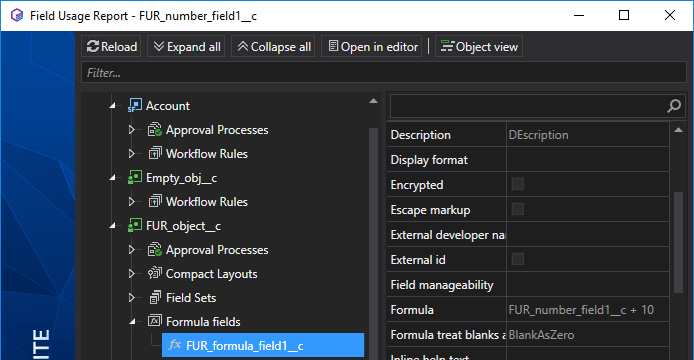Click Workflow Rules icon under Empty_obj__c
The width and height of the screenshot is (694, 360).
154,201
